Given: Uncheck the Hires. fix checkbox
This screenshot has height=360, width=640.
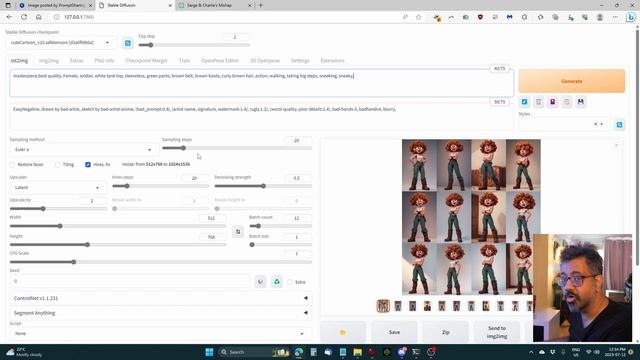Looking at the screenshot, I should click(88, 164).
